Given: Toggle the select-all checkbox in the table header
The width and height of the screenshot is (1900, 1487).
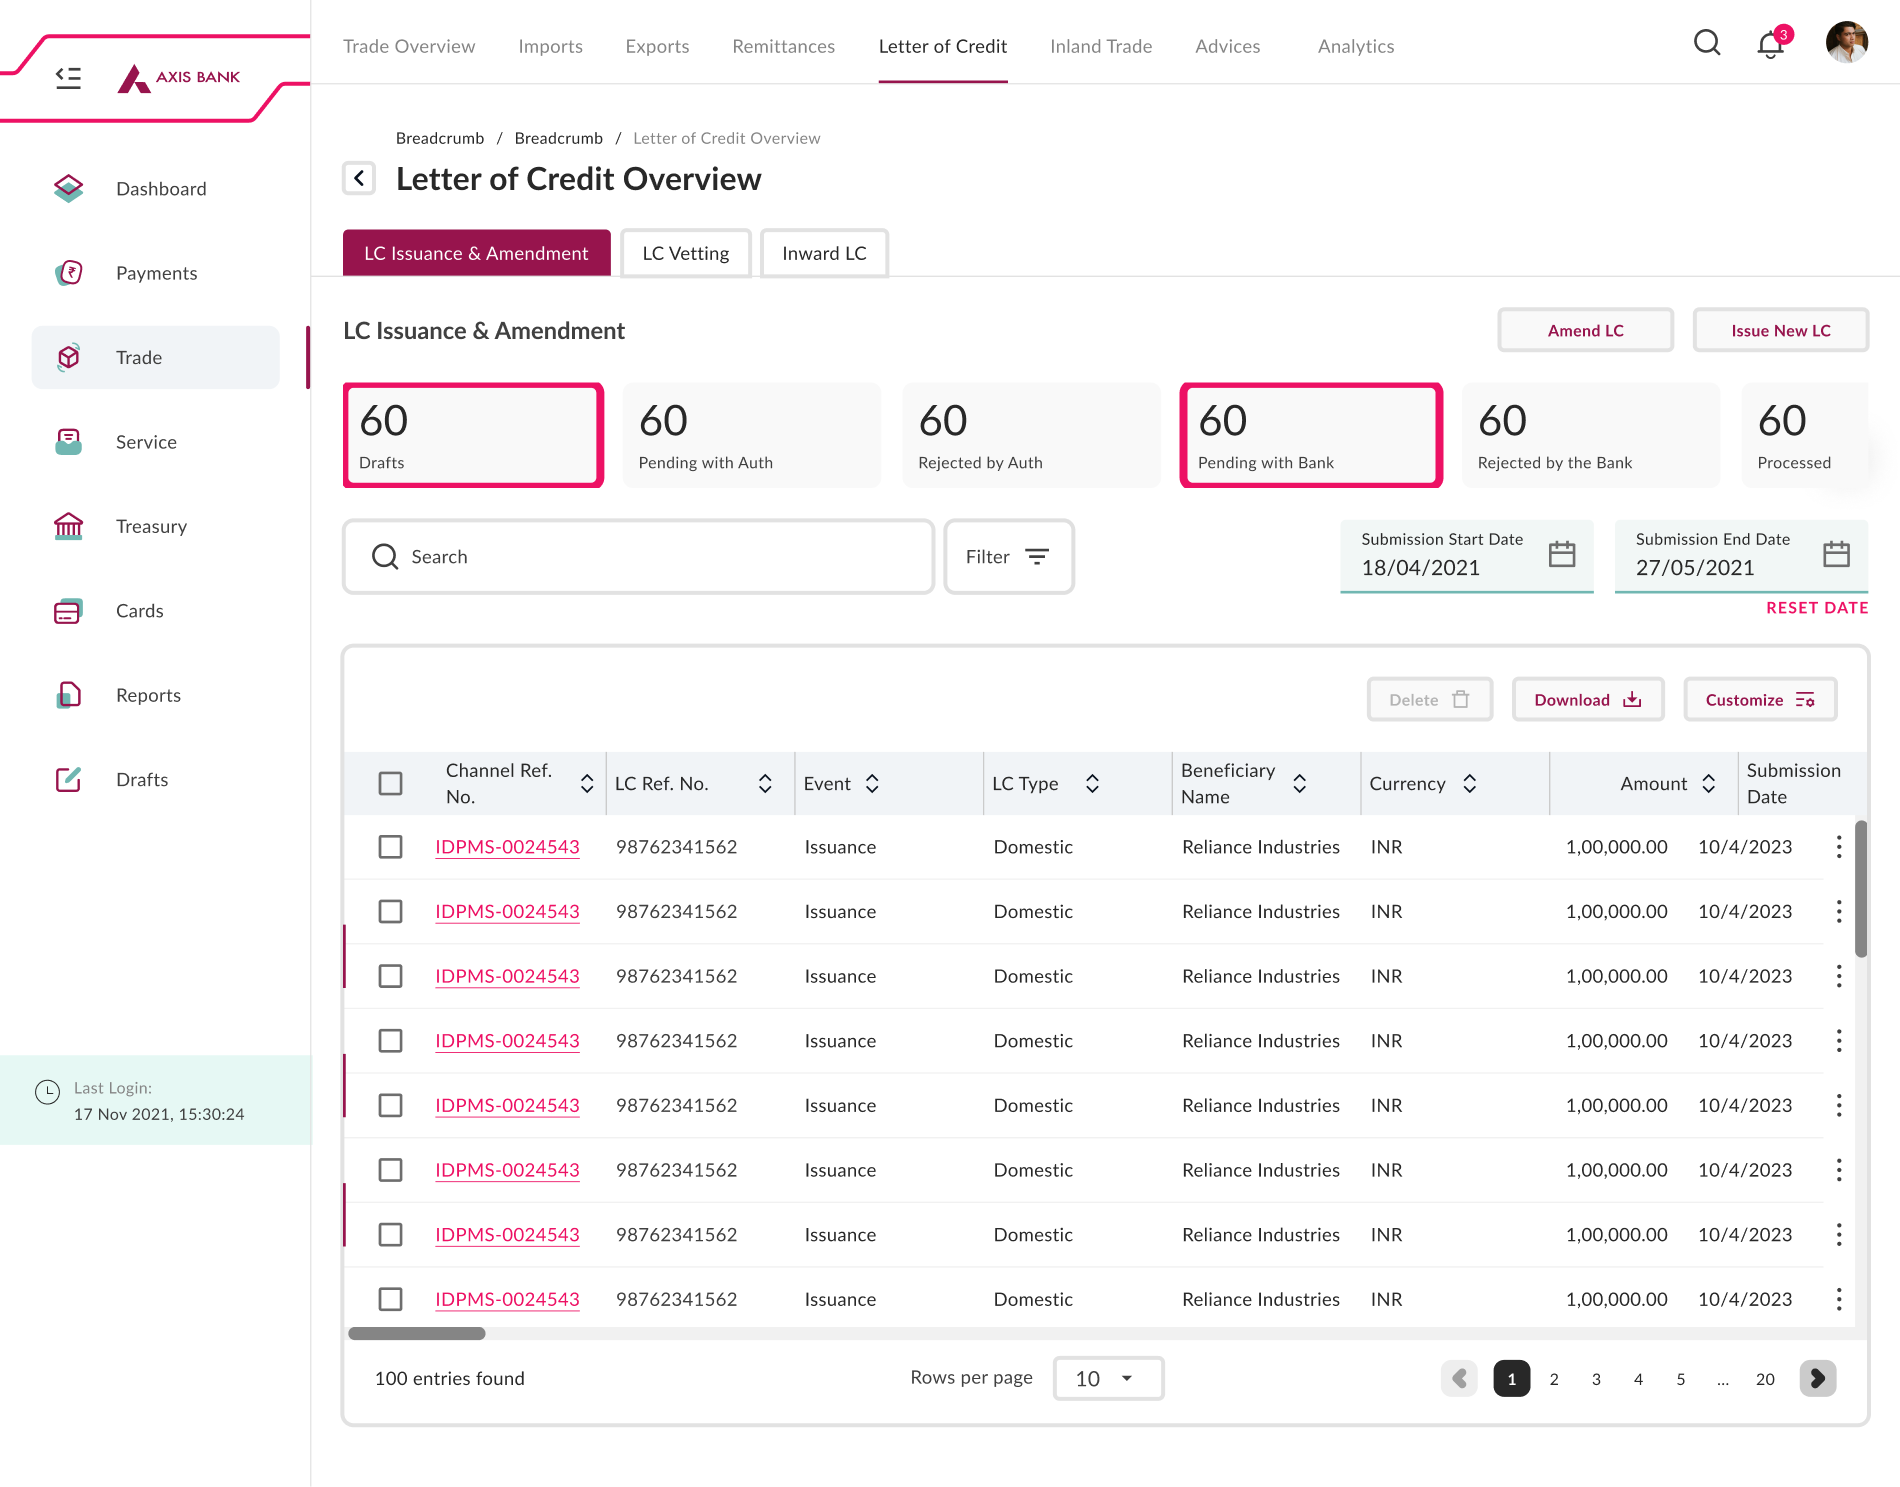Looking at the screenshot, I should click(391, 783).
